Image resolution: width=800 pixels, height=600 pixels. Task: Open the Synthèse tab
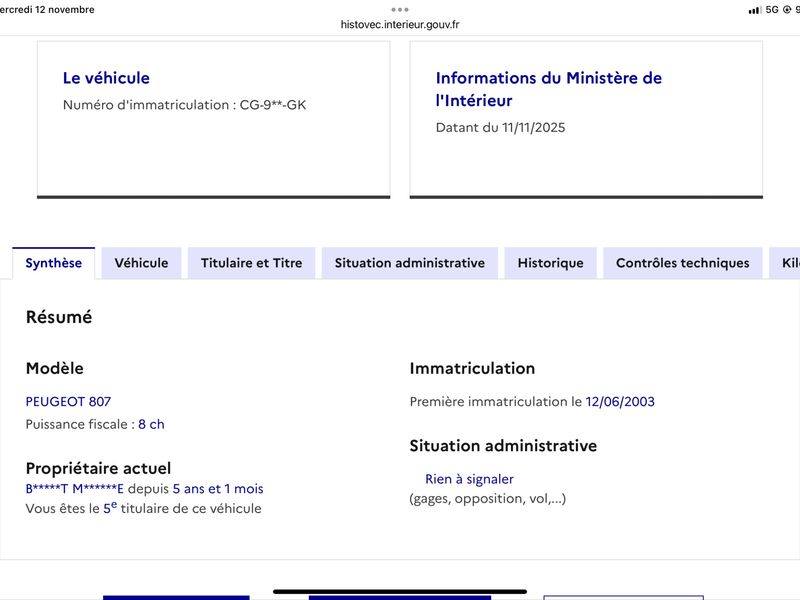point(54,263)
